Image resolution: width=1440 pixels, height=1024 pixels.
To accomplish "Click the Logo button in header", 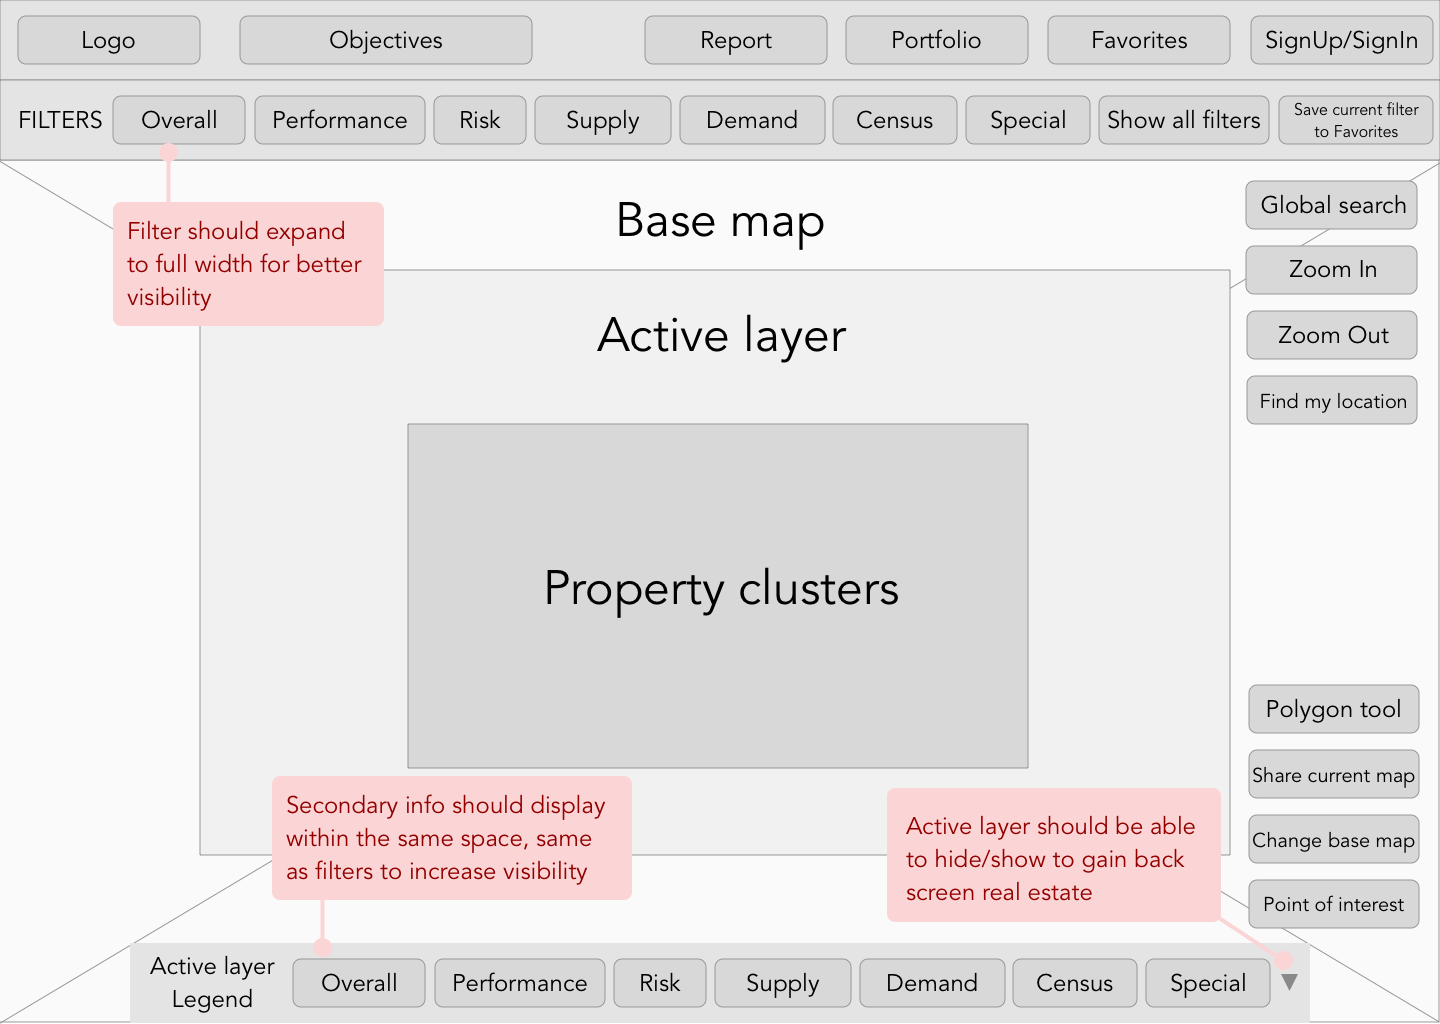I will [109, 40].
